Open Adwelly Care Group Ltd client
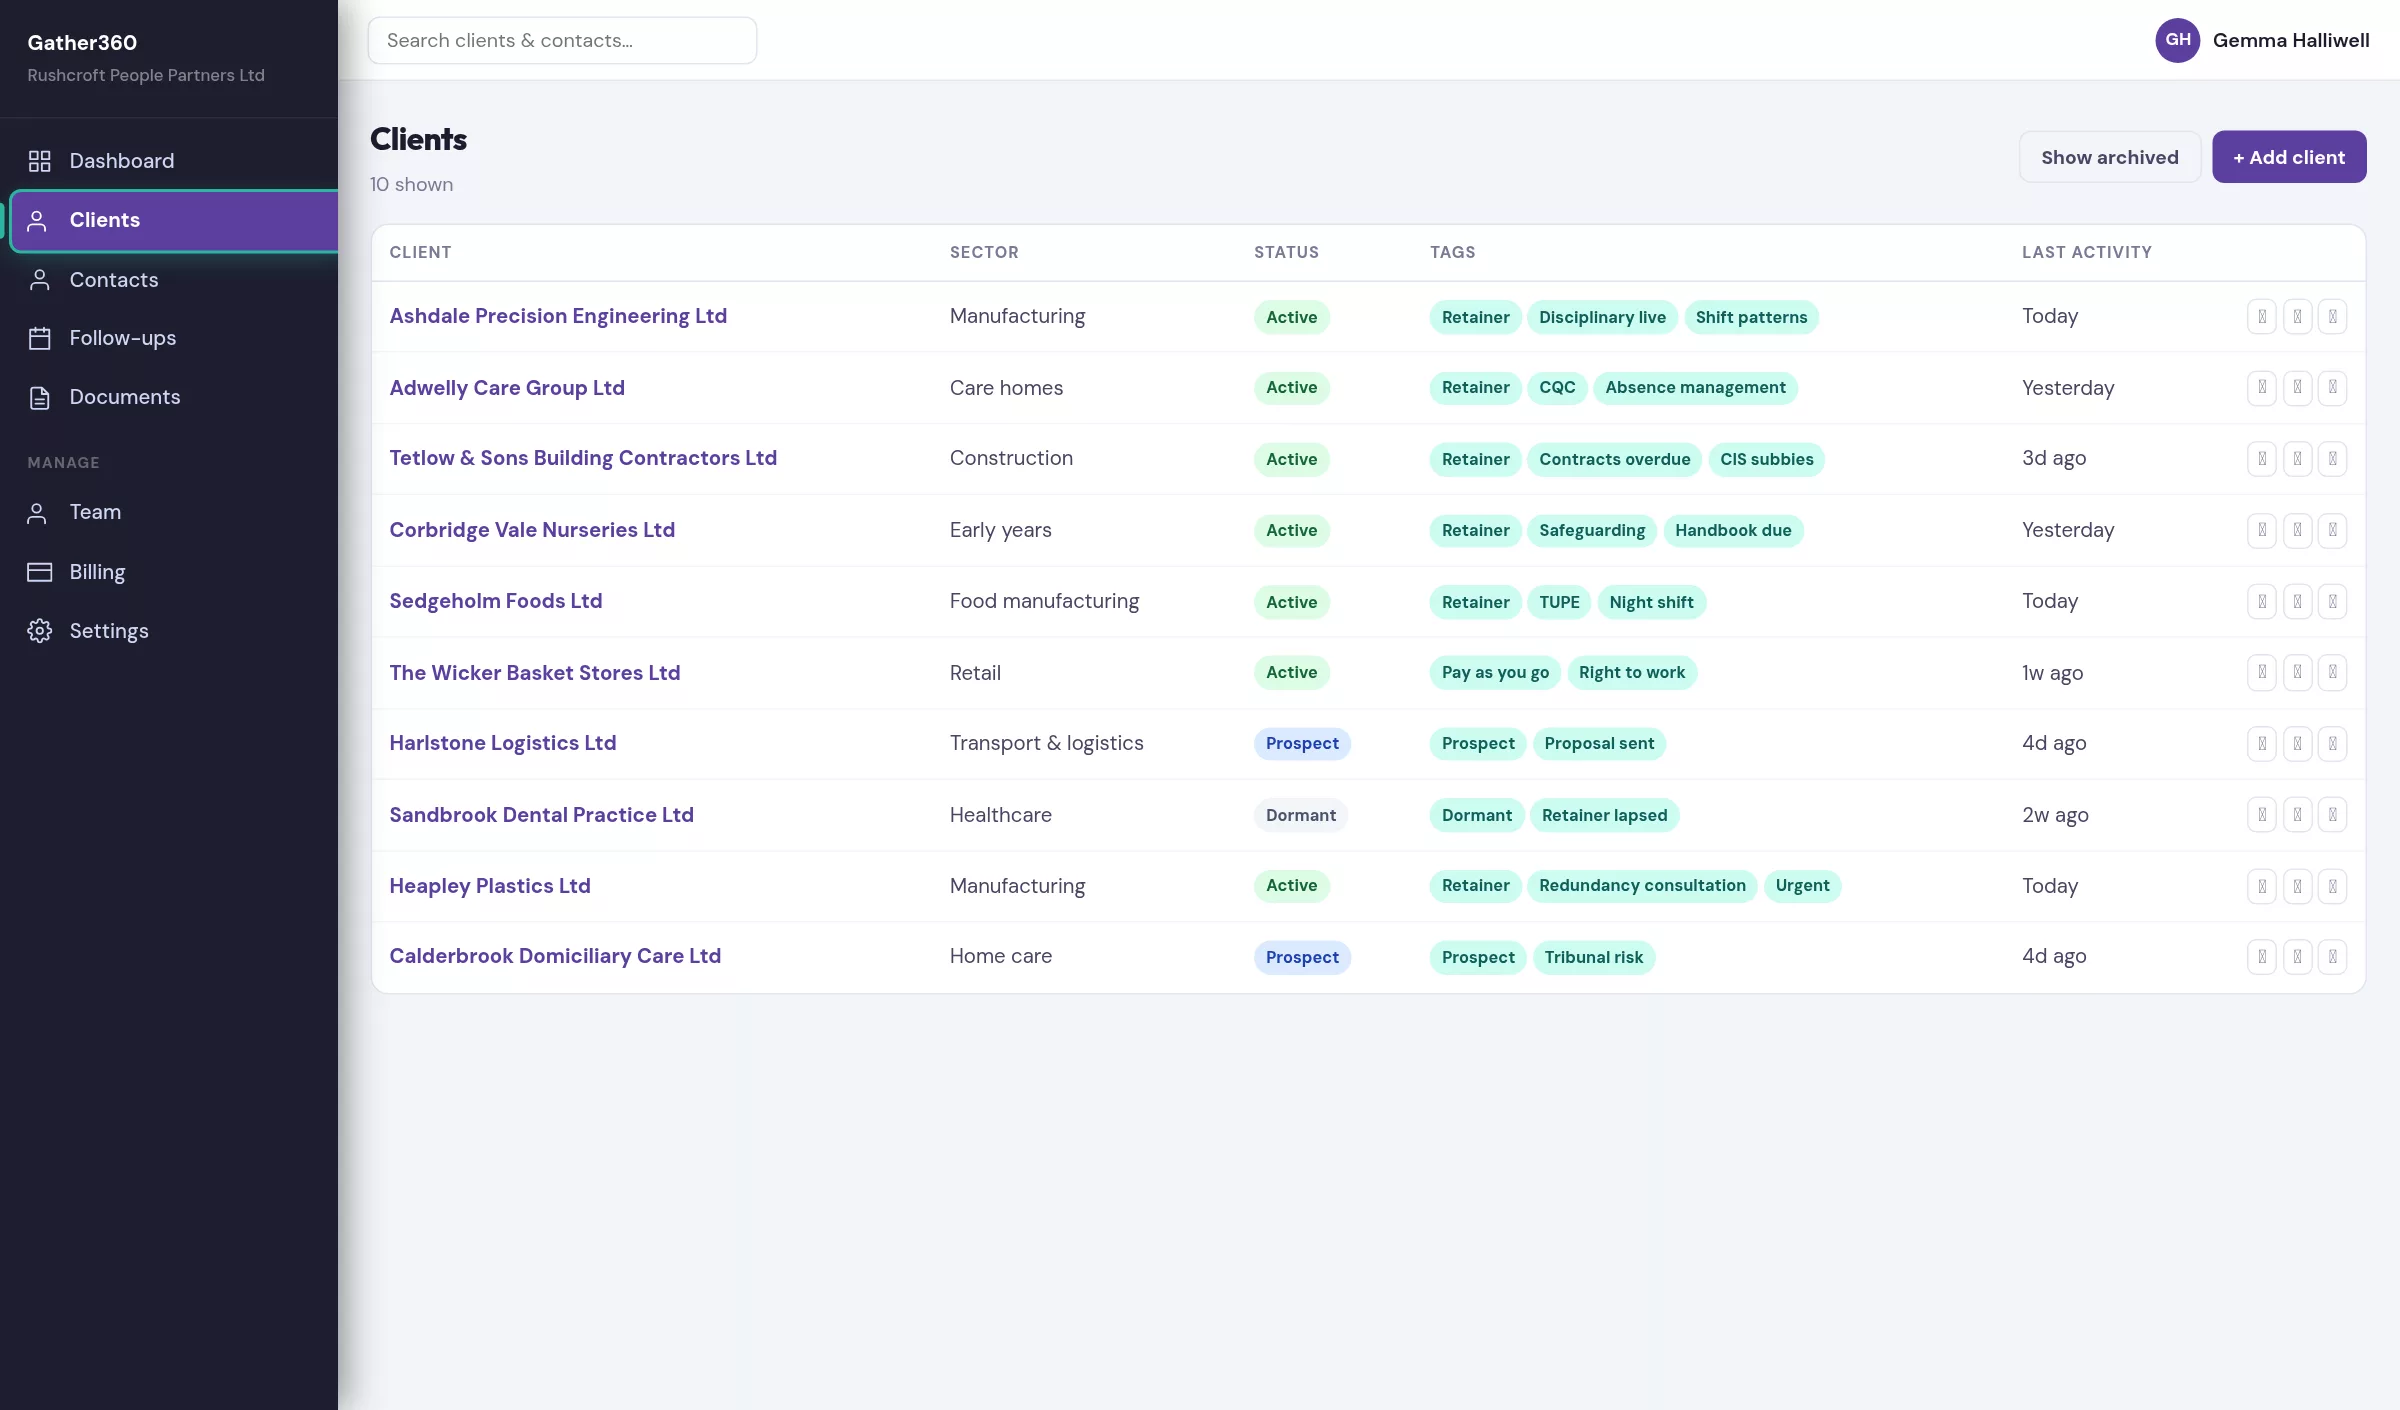Screen dimensions: 2400x1410 click(x=507, y=388)
